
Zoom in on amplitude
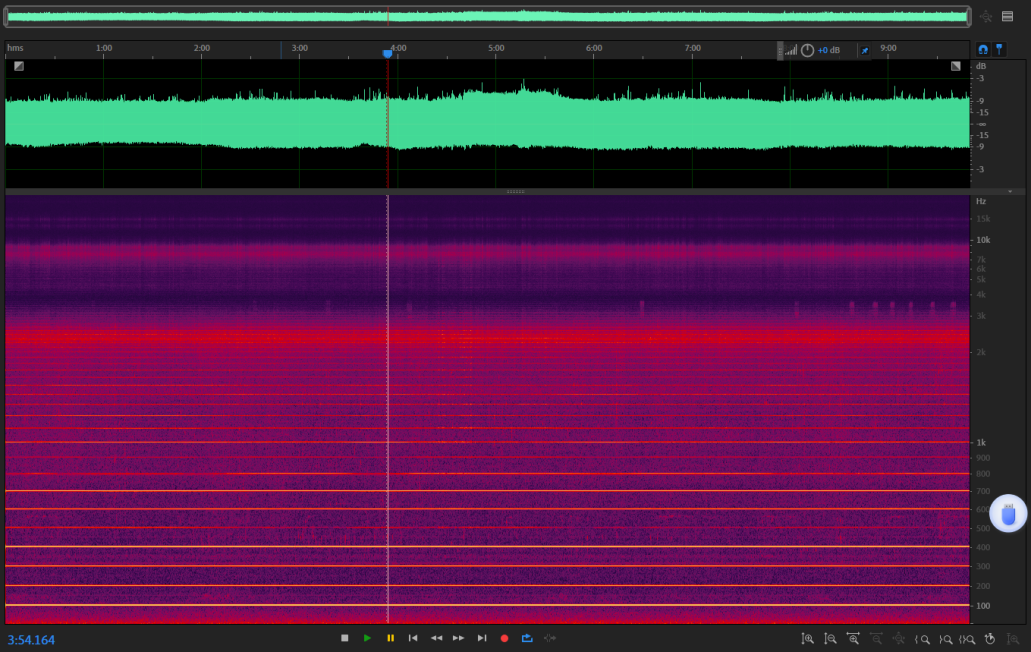tap(807, 639)
